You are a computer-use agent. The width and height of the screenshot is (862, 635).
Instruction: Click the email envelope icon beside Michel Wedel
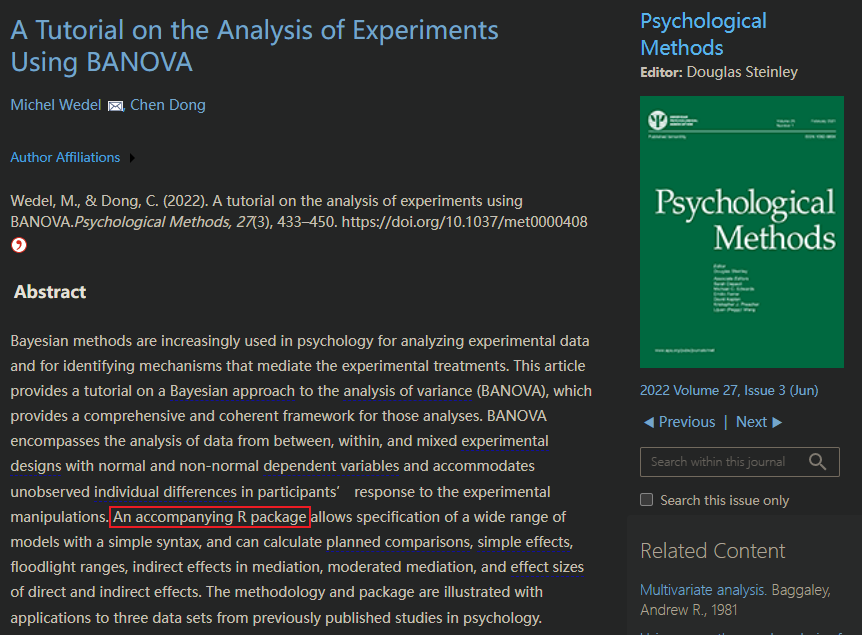115,106
